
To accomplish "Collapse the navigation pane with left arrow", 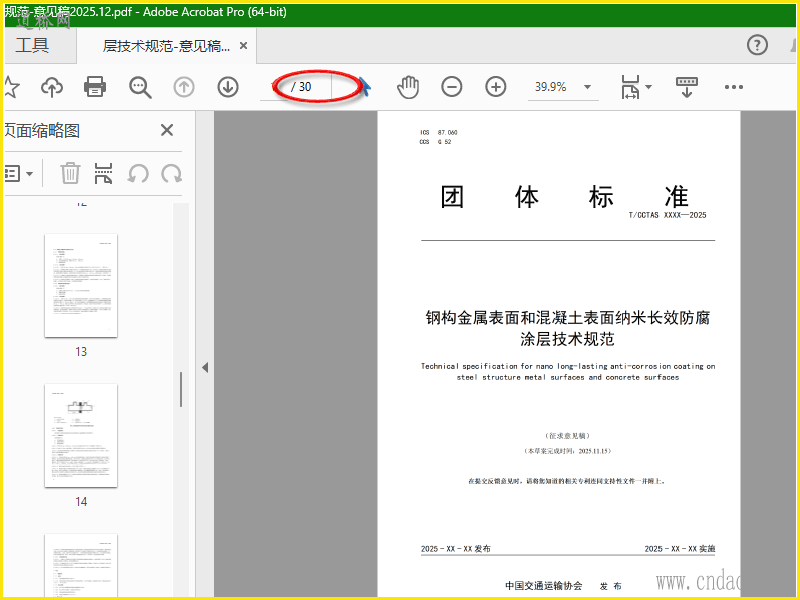I will 205,367.
